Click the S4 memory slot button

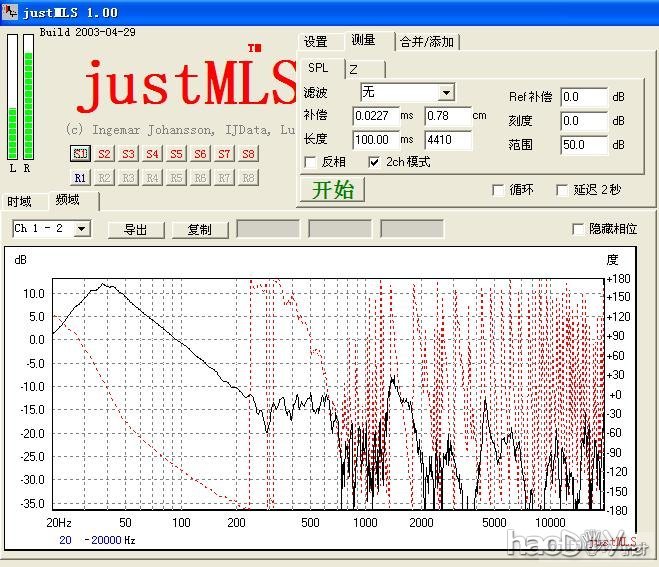coord(152,154)
